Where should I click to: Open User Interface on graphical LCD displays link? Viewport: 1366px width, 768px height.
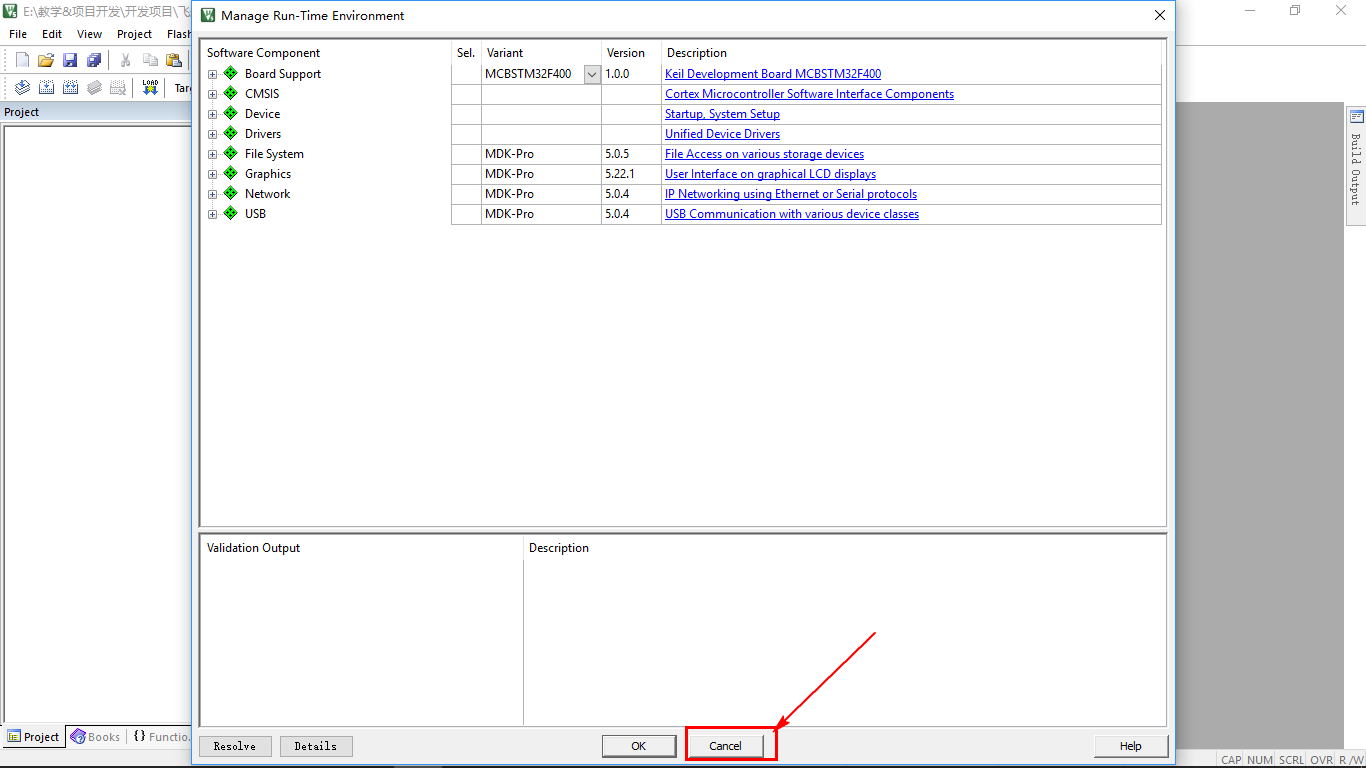click(x=770, y=174)
